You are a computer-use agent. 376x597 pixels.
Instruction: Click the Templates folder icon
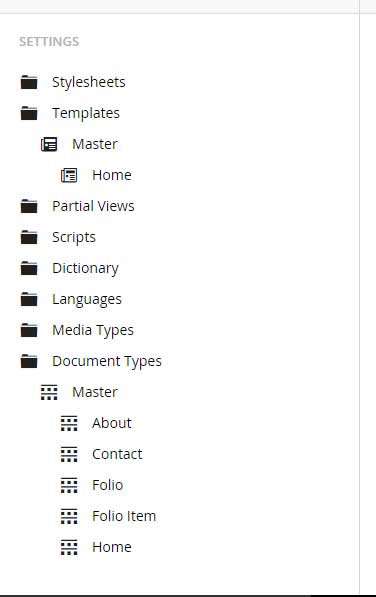(x=29, y=113)
